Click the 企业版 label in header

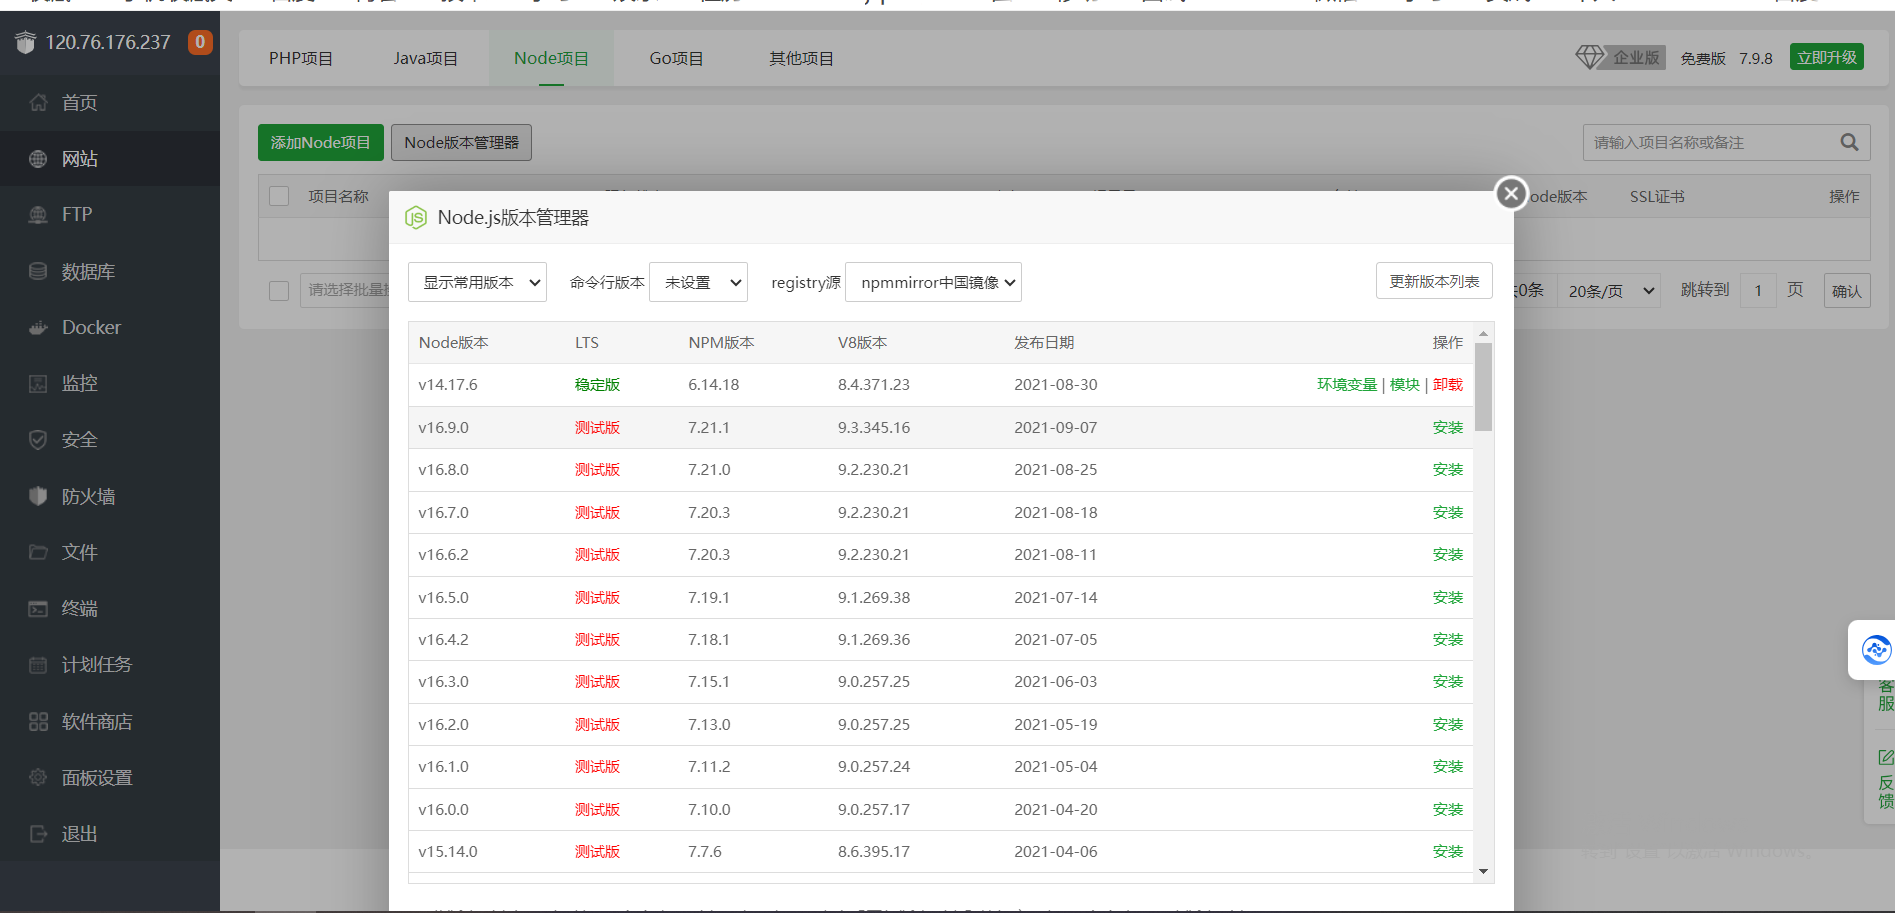(x=1636, y=58)
